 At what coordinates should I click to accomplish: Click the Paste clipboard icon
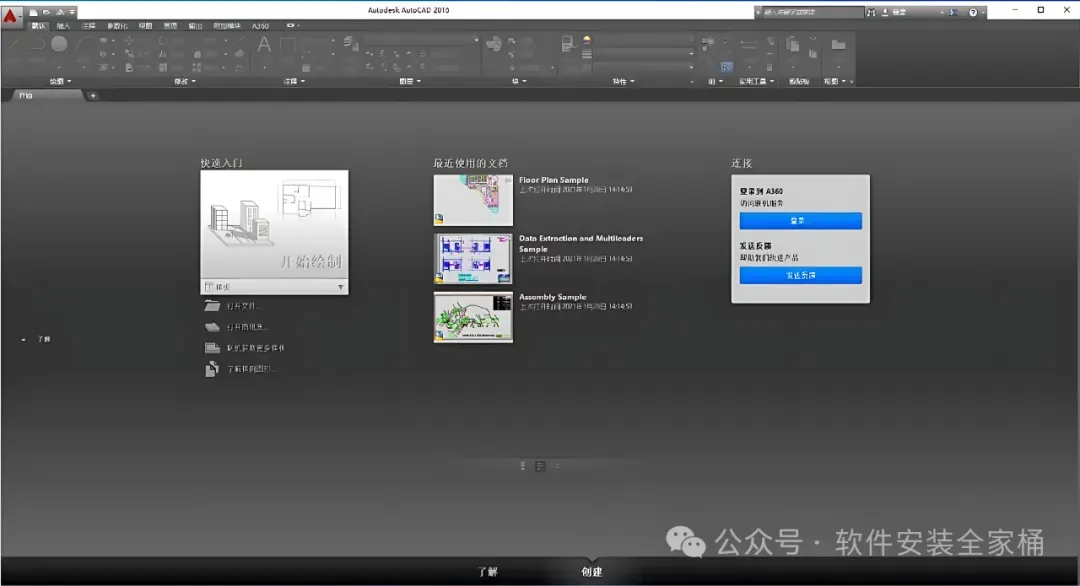[x=793, y=45]
